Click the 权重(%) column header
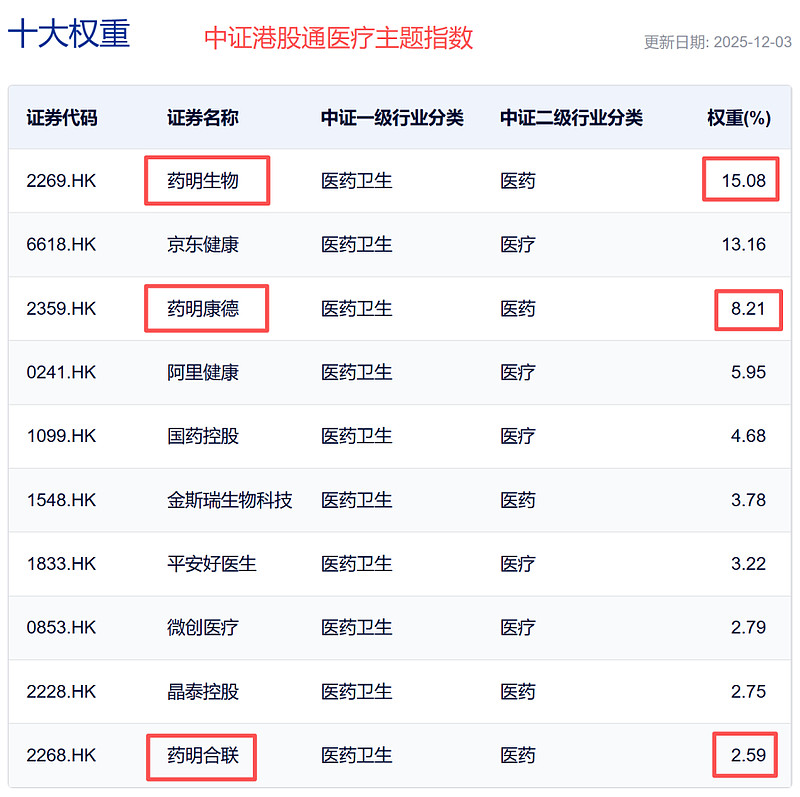This screenshot has width=800, height=797. (x=739, y=118)
